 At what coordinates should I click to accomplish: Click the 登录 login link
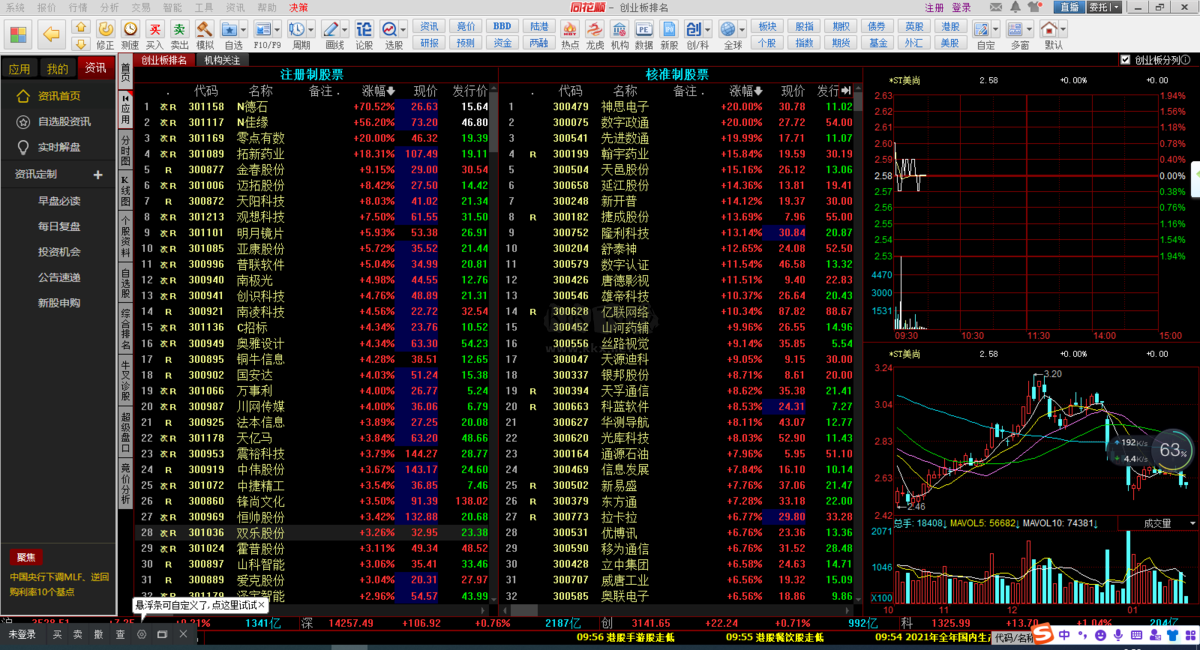pos(961,7)
